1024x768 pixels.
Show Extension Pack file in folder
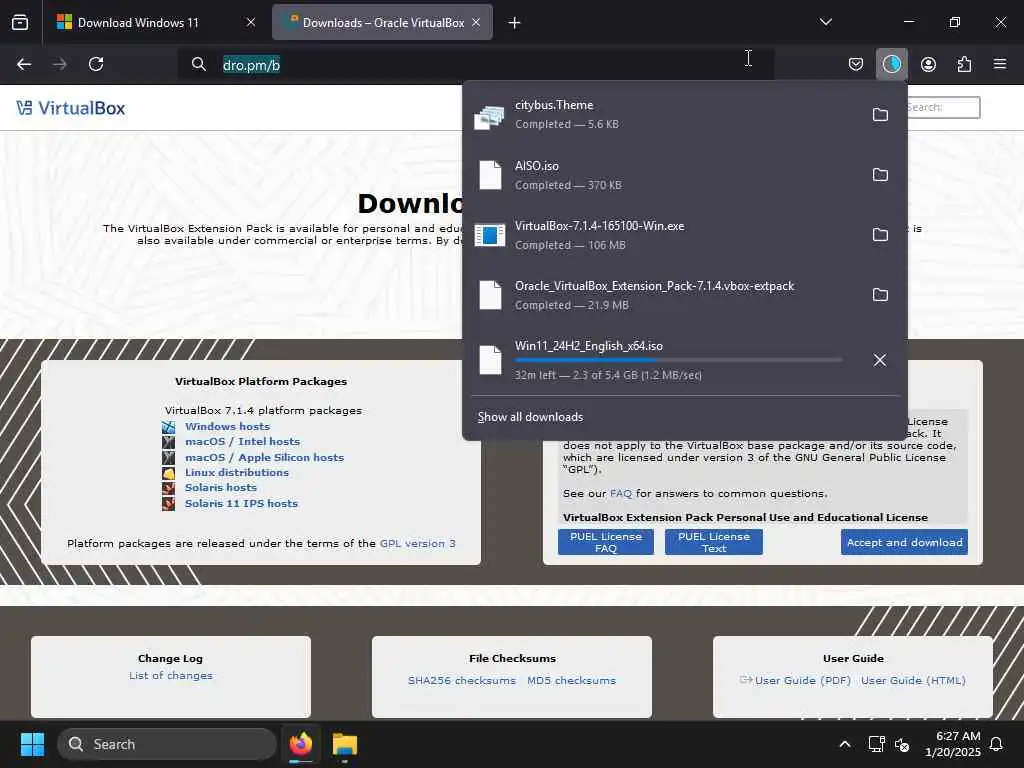tap(880, 295)
